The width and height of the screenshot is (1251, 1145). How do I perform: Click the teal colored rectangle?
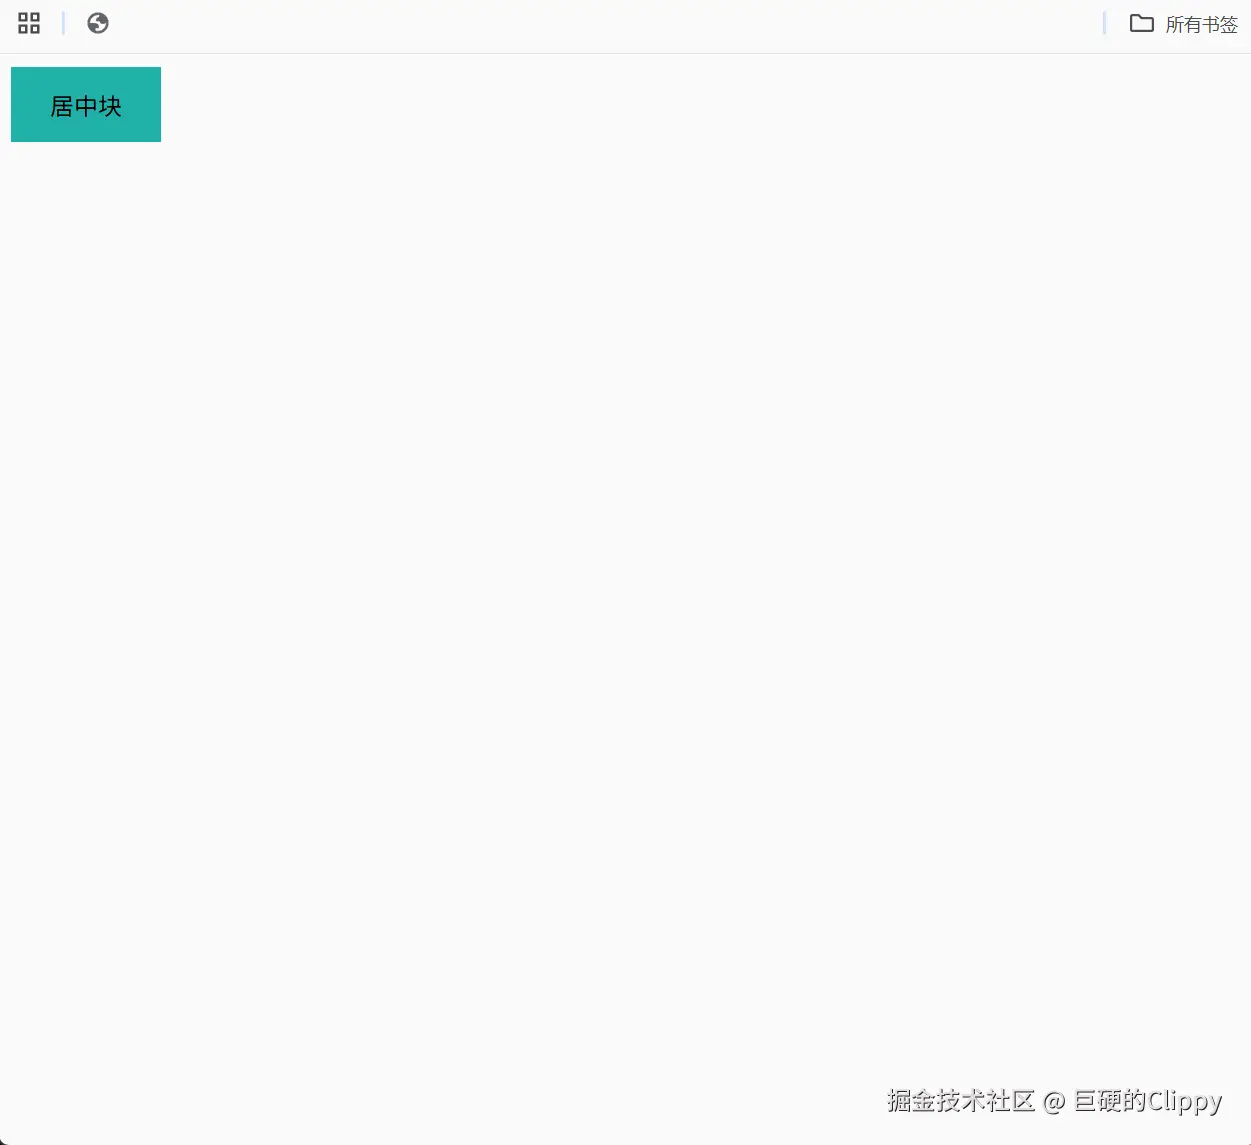point(85,104)
